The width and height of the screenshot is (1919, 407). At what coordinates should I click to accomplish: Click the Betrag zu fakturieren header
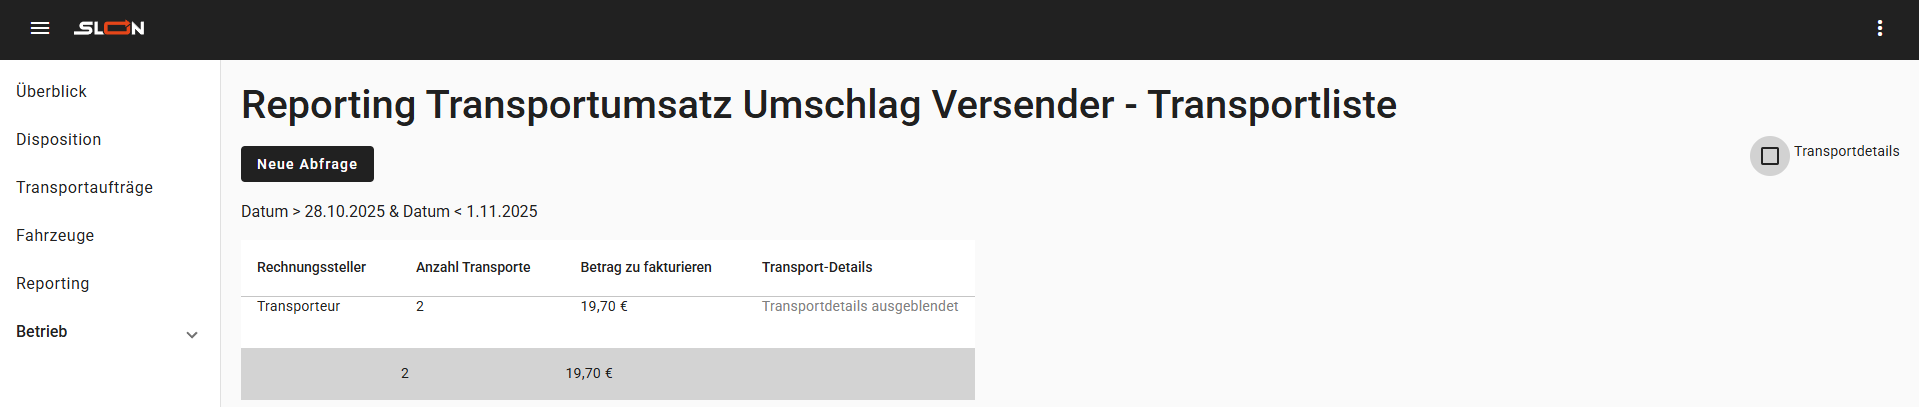[x=646, y=267]
